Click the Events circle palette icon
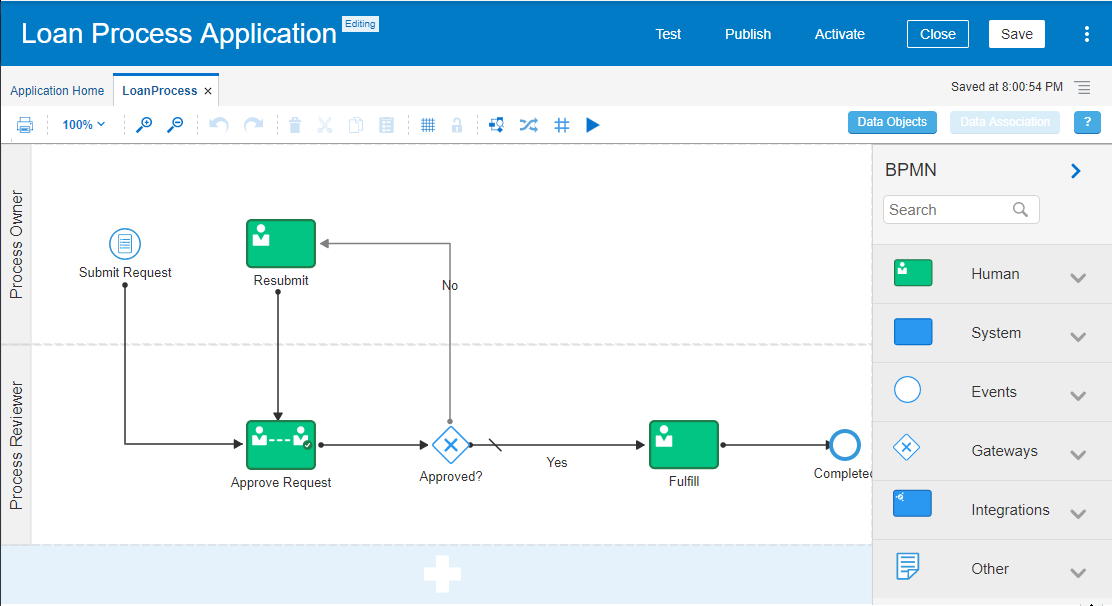Image resolution: width=1112 pixels, height=606 pixels. (907, 390)
